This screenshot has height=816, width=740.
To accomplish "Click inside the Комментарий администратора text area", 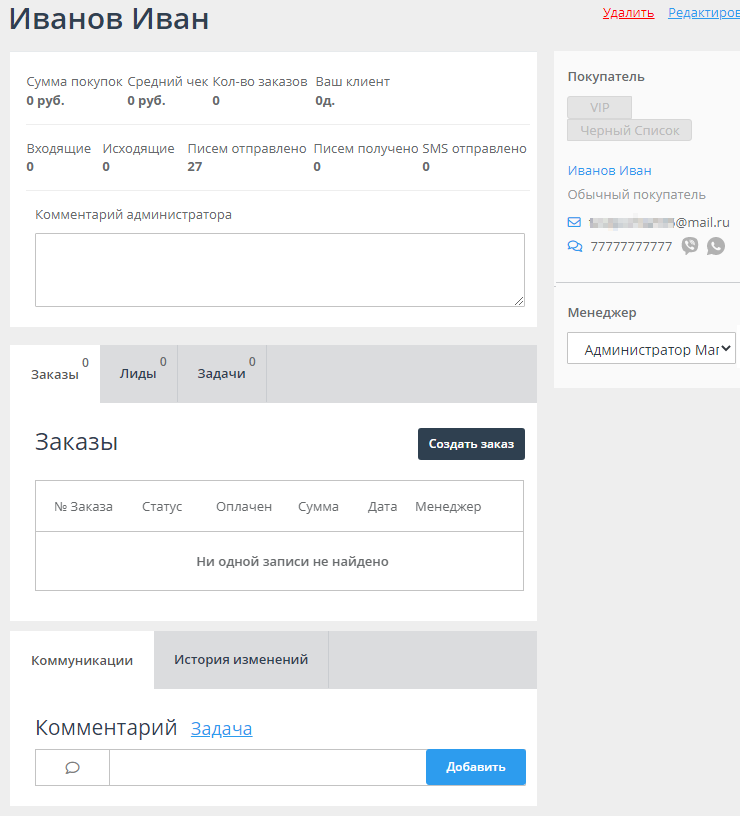I will pyautogui.click(x=280, y=268).
